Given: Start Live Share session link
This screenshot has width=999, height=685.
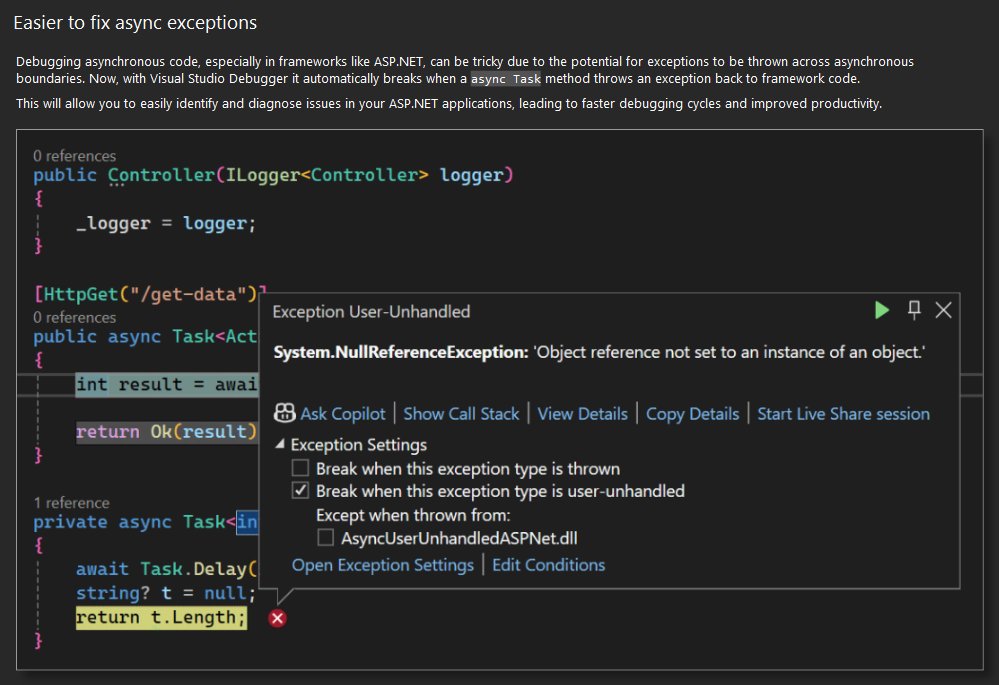Looking at the screenshot, I should coord(844,414).
